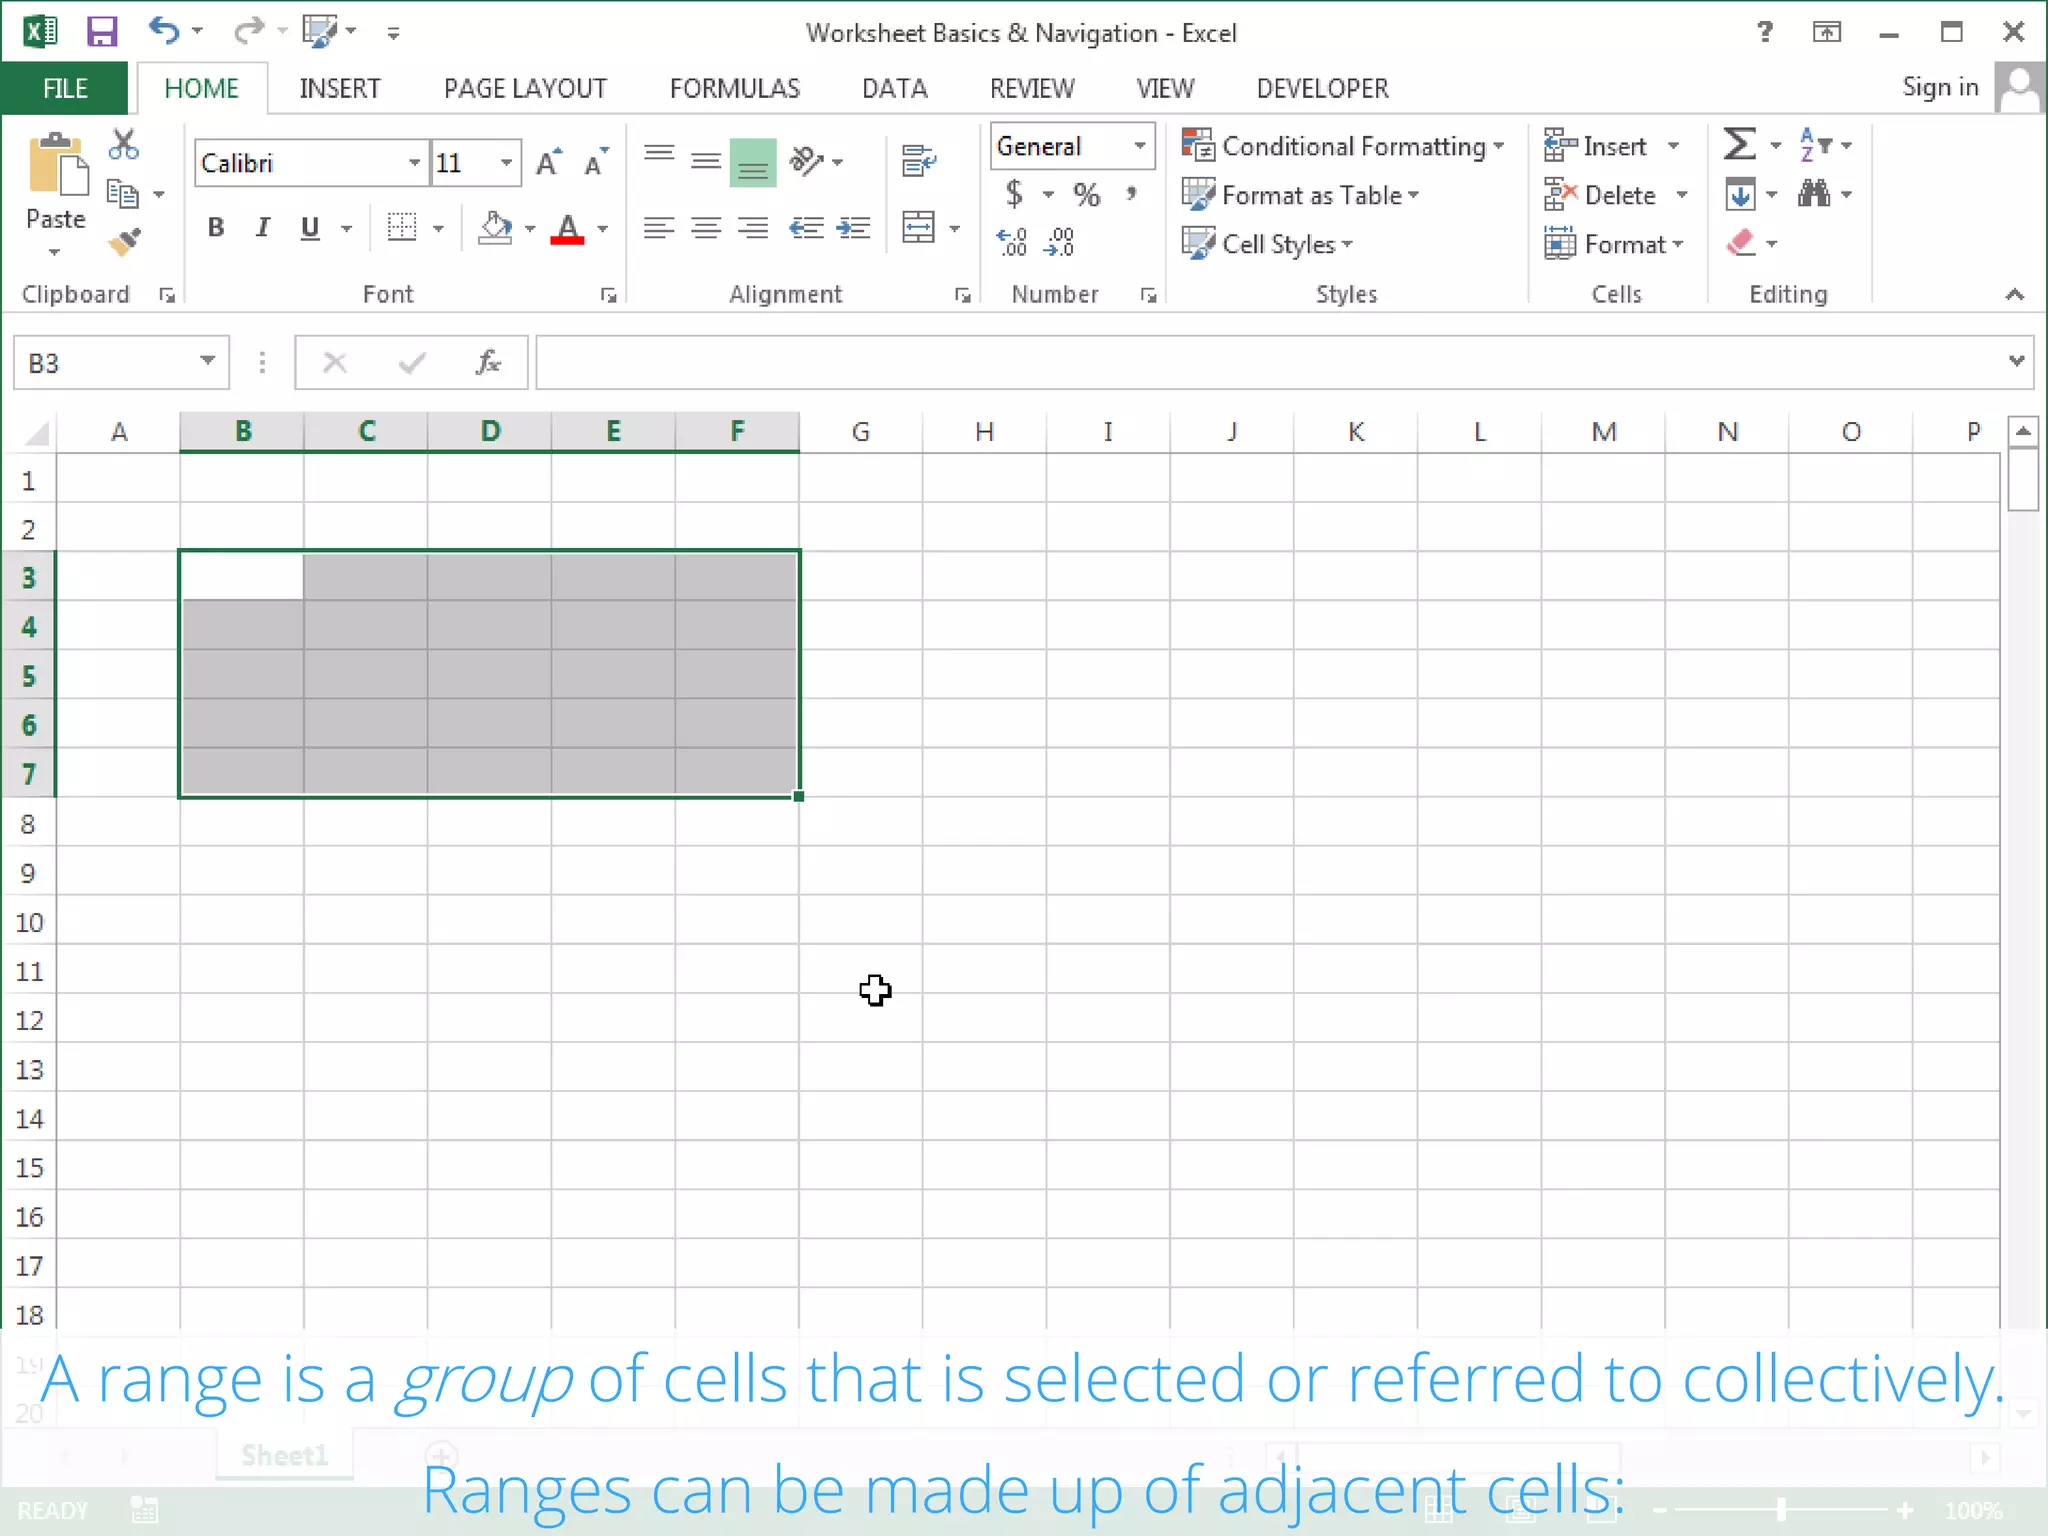2048x1536 pixels.
Task: Open Font dialog launcher
Action: click(x=608, y=295)
